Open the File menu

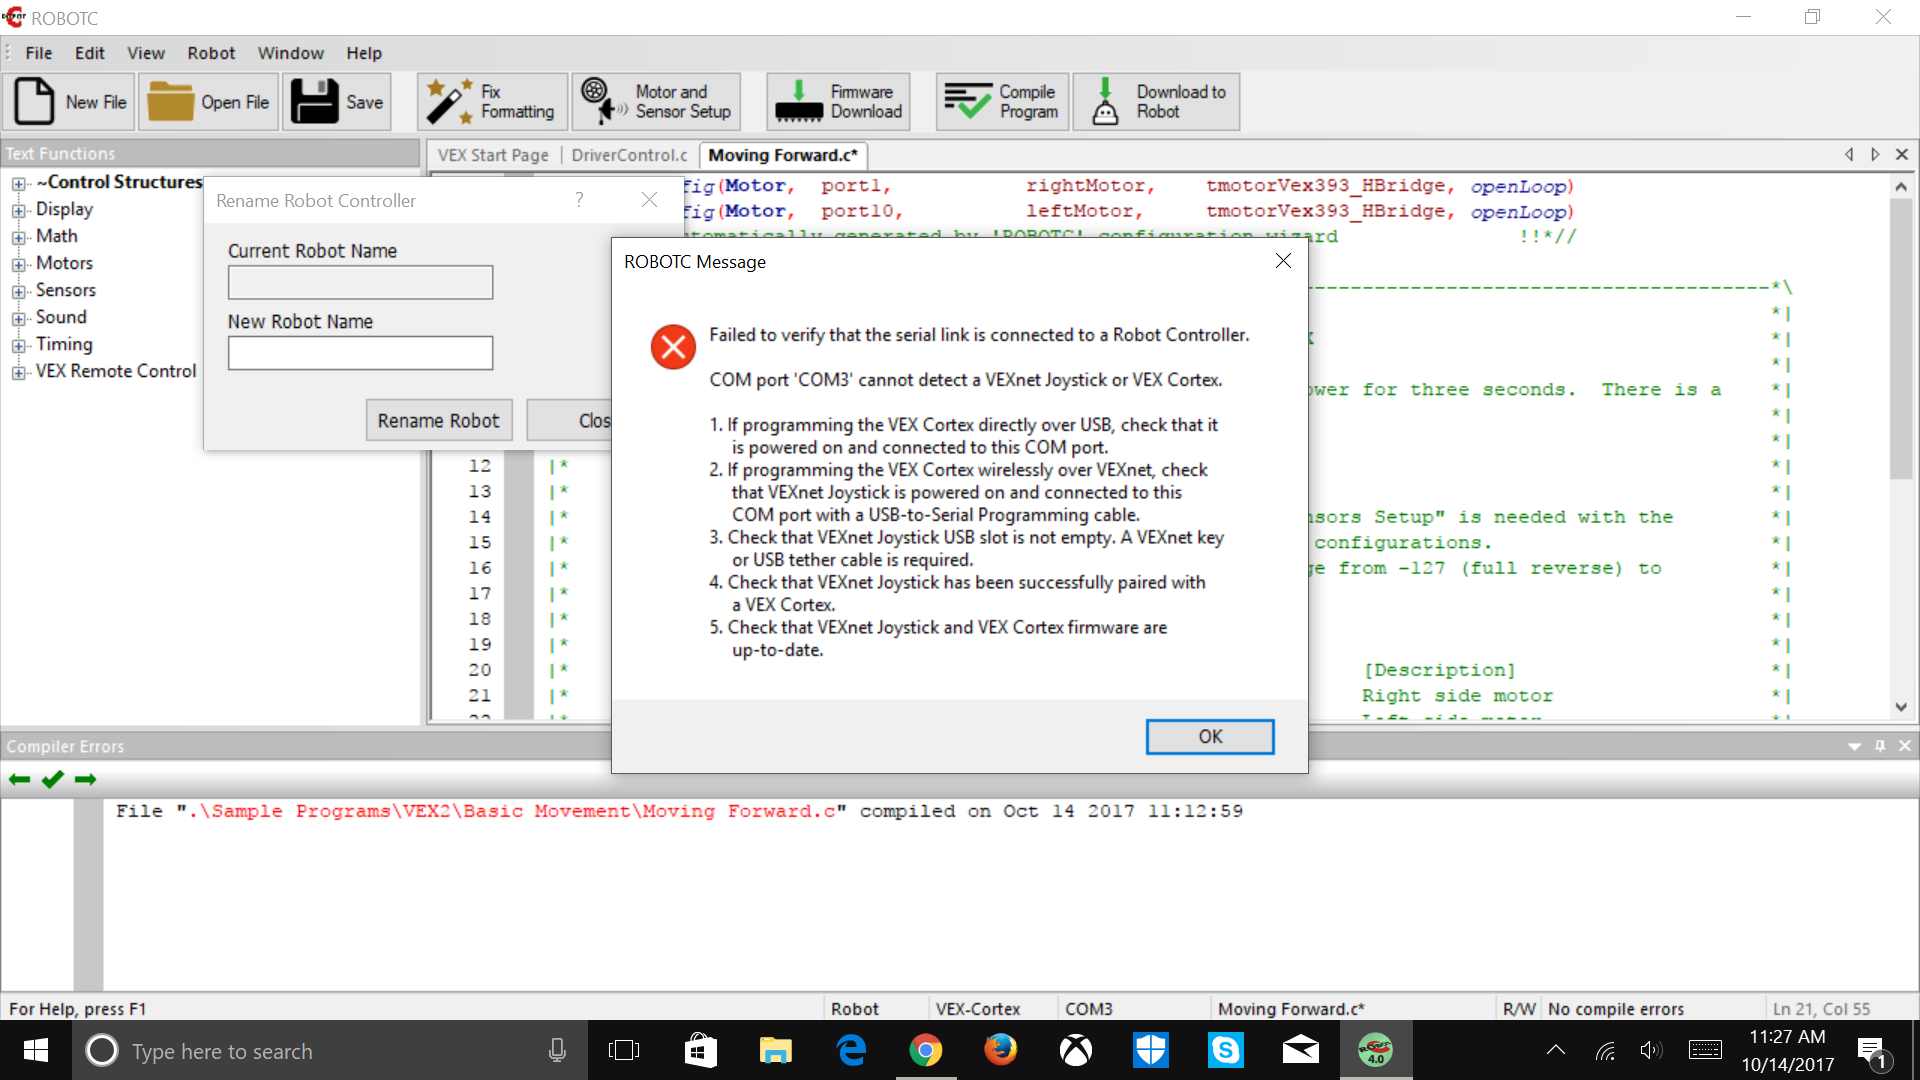click(39, 53)
